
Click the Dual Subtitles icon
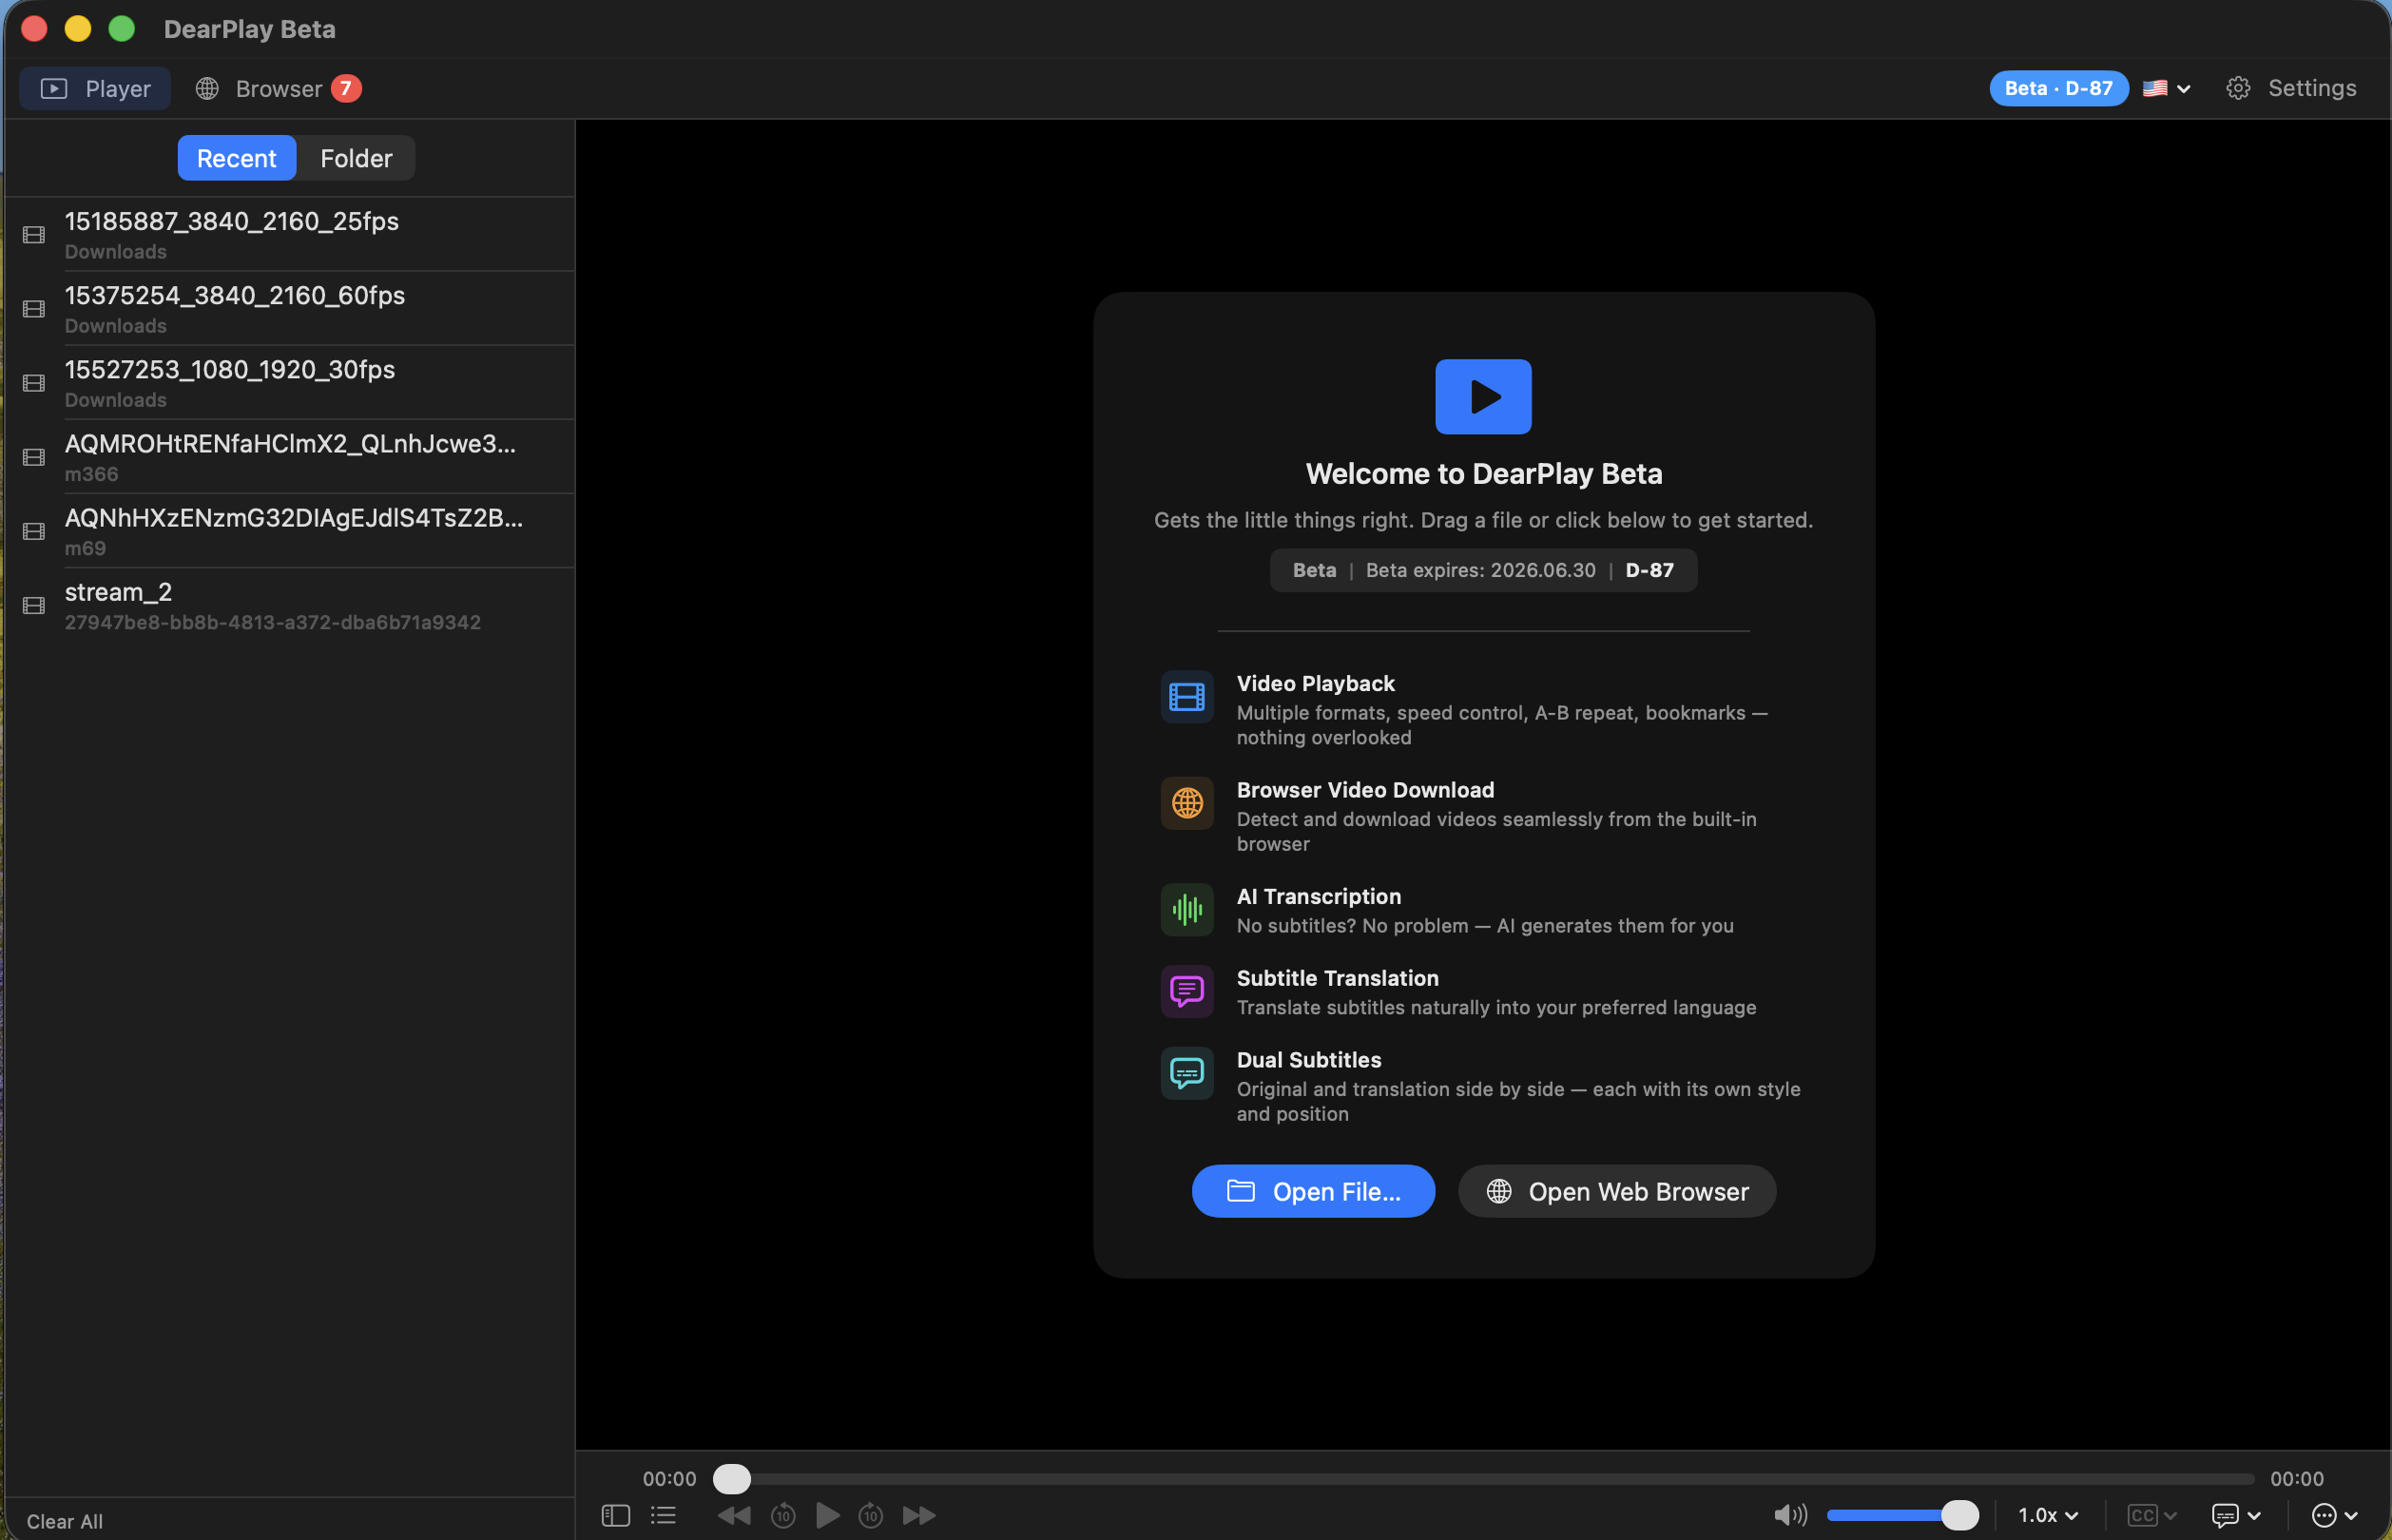click(1187, 1073)
